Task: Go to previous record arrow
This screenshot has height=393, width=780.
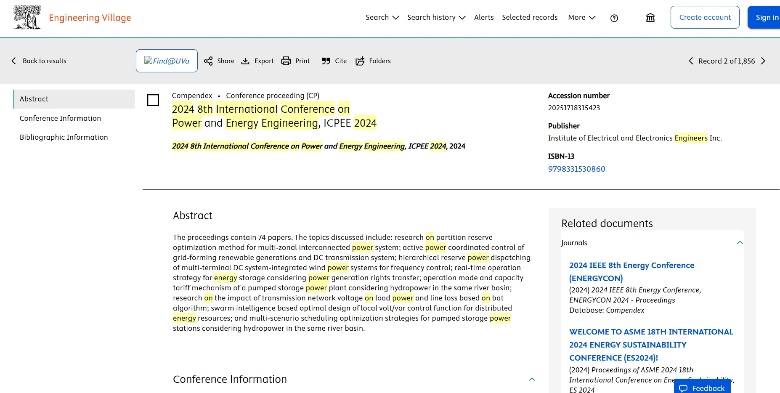Action: pos(690,61)
